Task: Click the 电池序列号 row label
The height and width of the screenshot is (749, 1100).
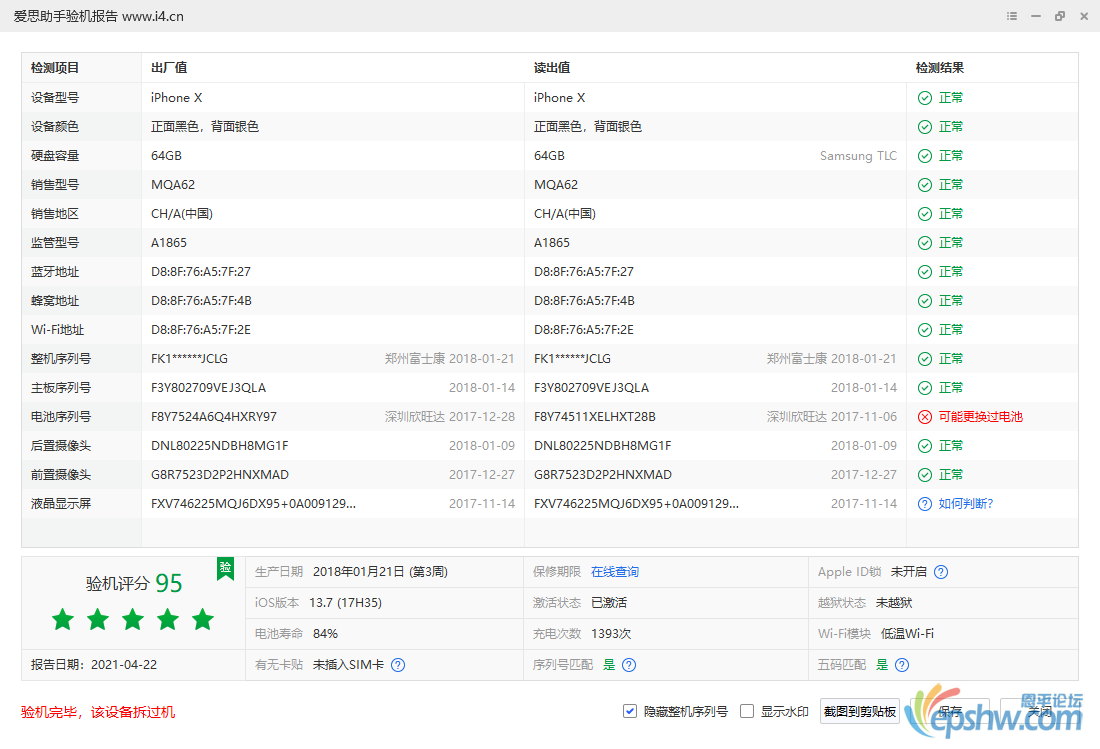Action: pos(61,417)
